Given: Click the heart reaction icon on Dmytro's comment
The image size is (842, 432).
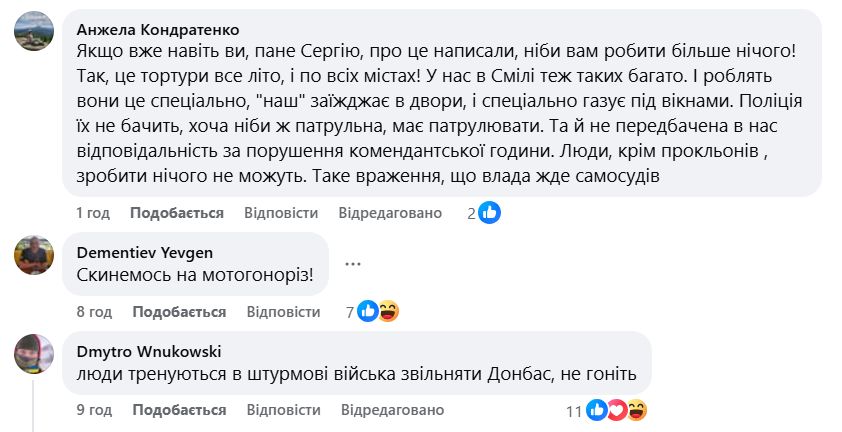Looking at the screenshot, I should (617, 410).
